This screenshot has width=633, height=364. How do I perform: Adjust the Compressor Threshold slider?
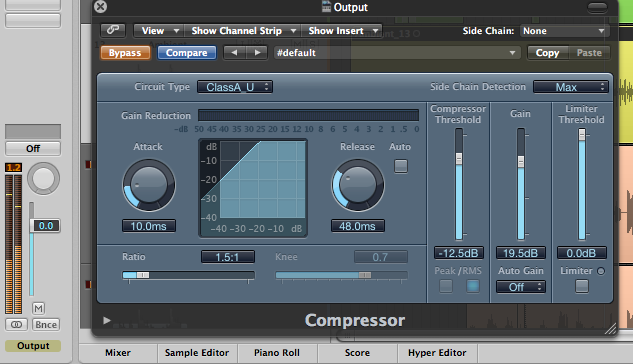459,184
